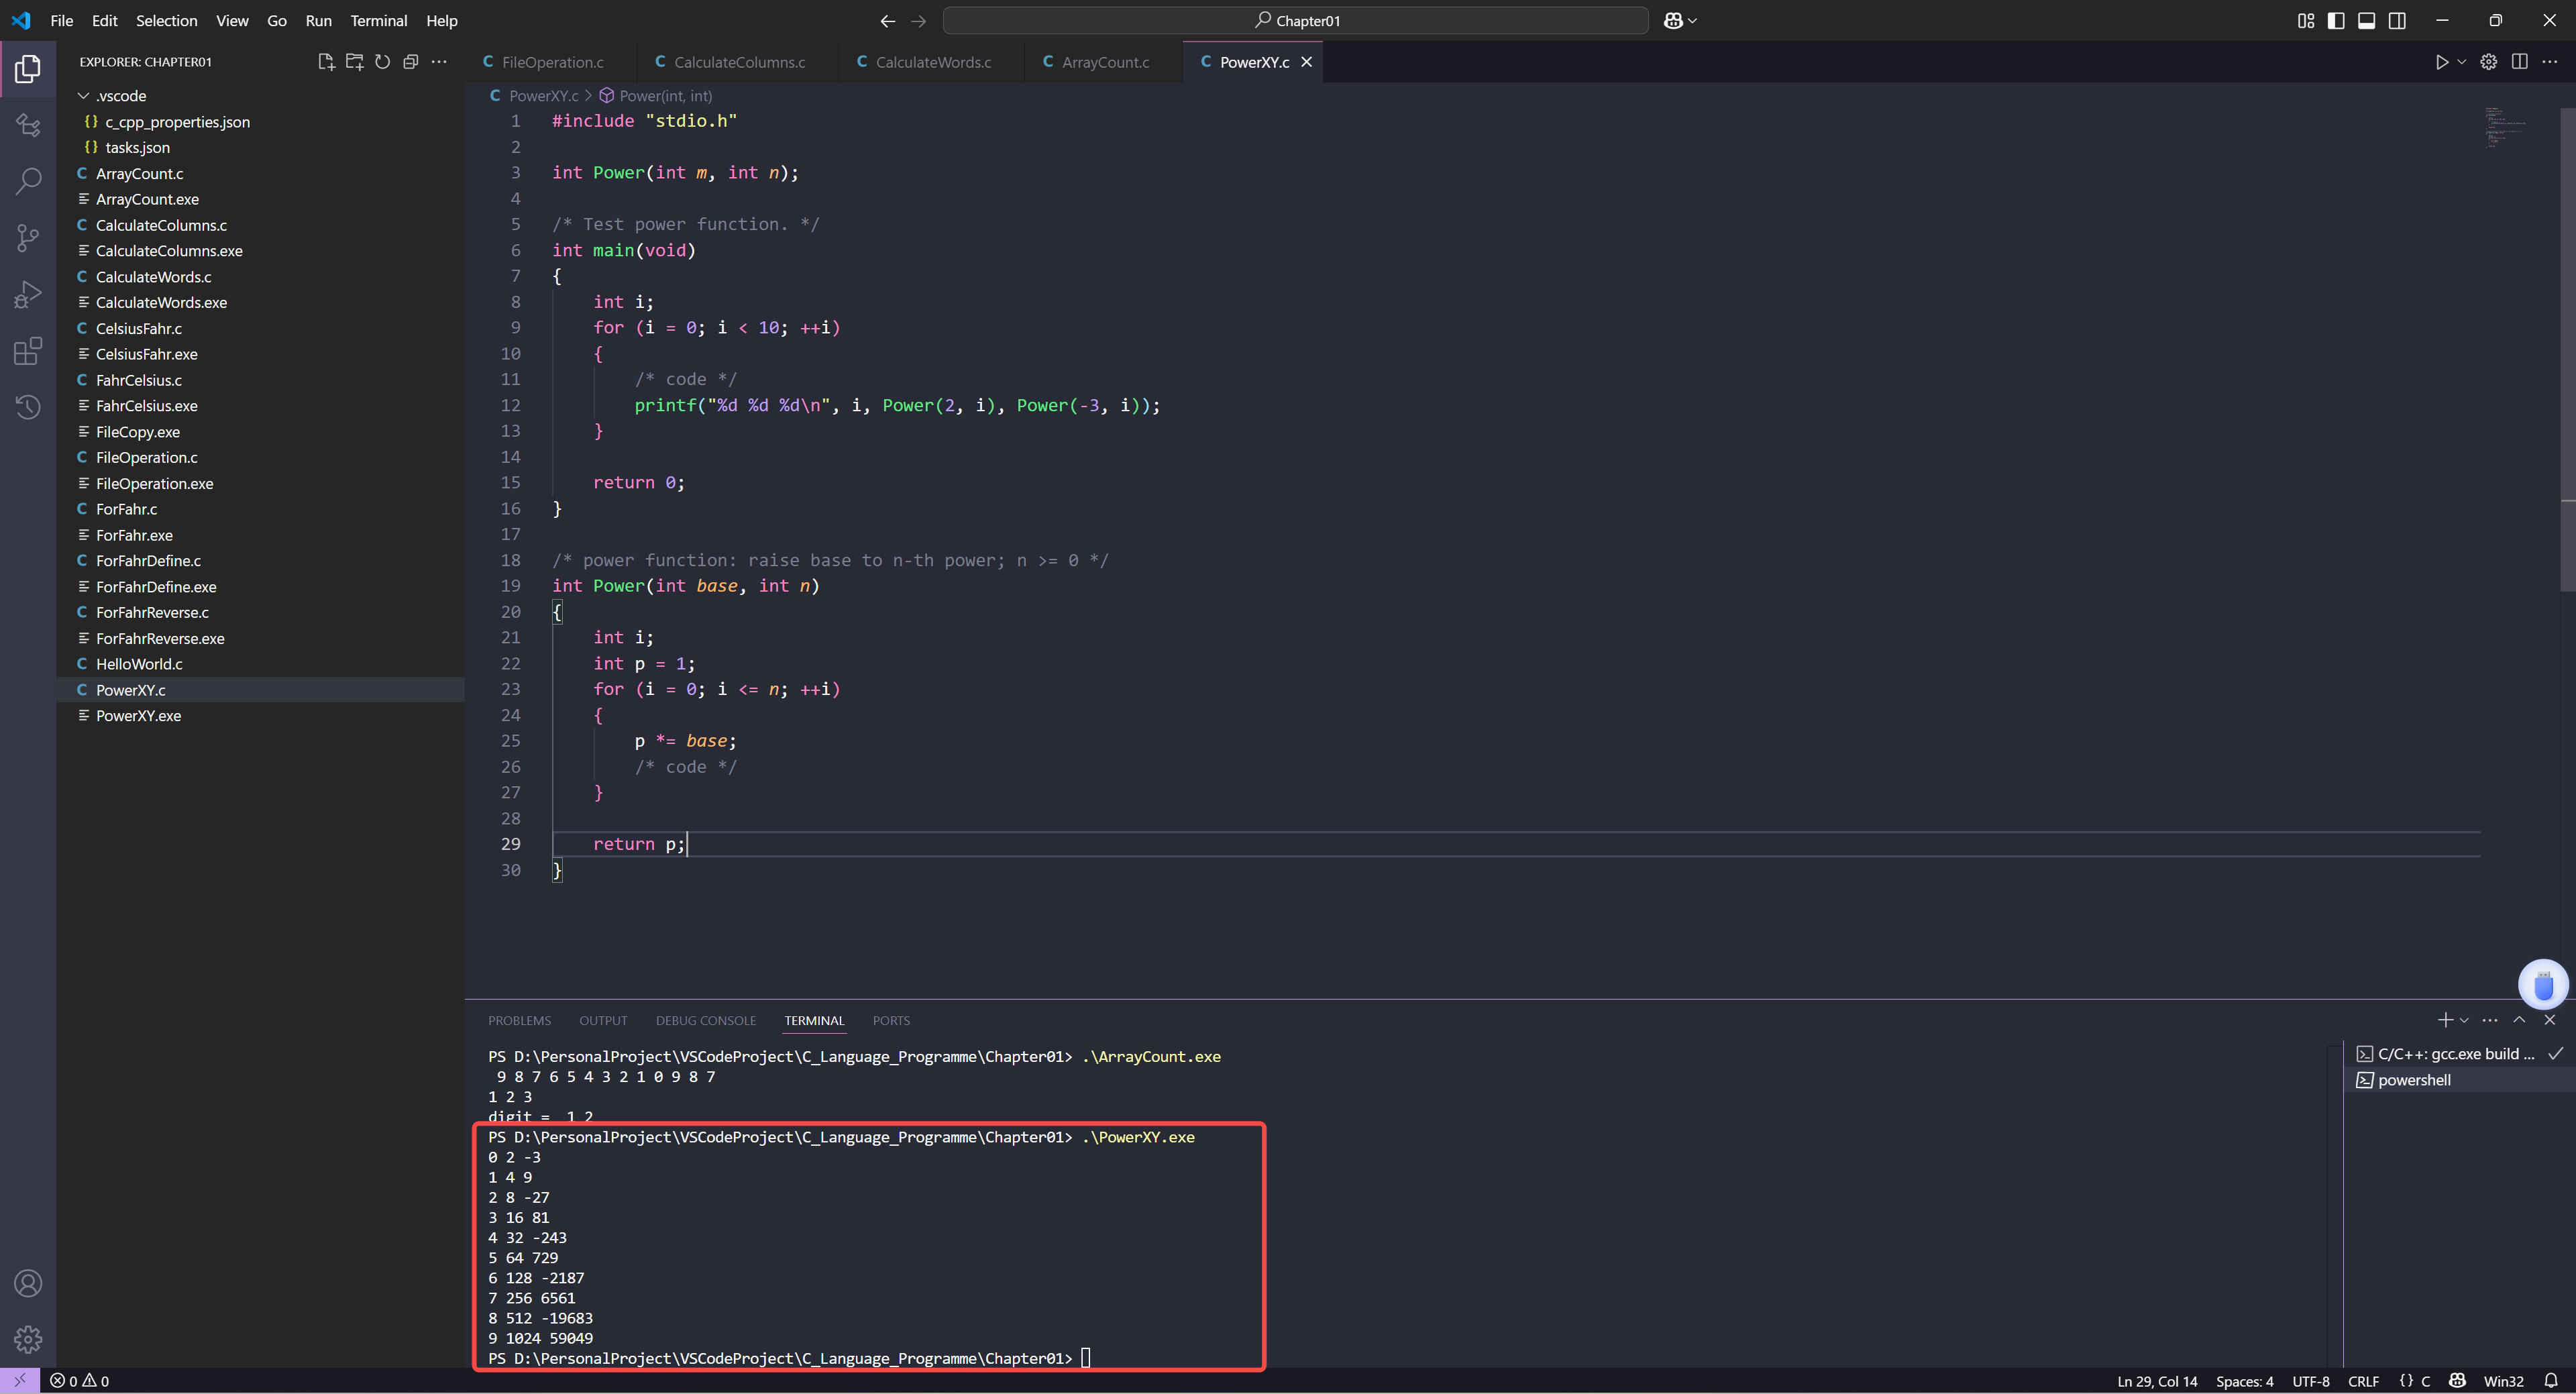Click New File icon in Explorer header
Screen dimensions: 2576x1394
(x=325, y=62)
